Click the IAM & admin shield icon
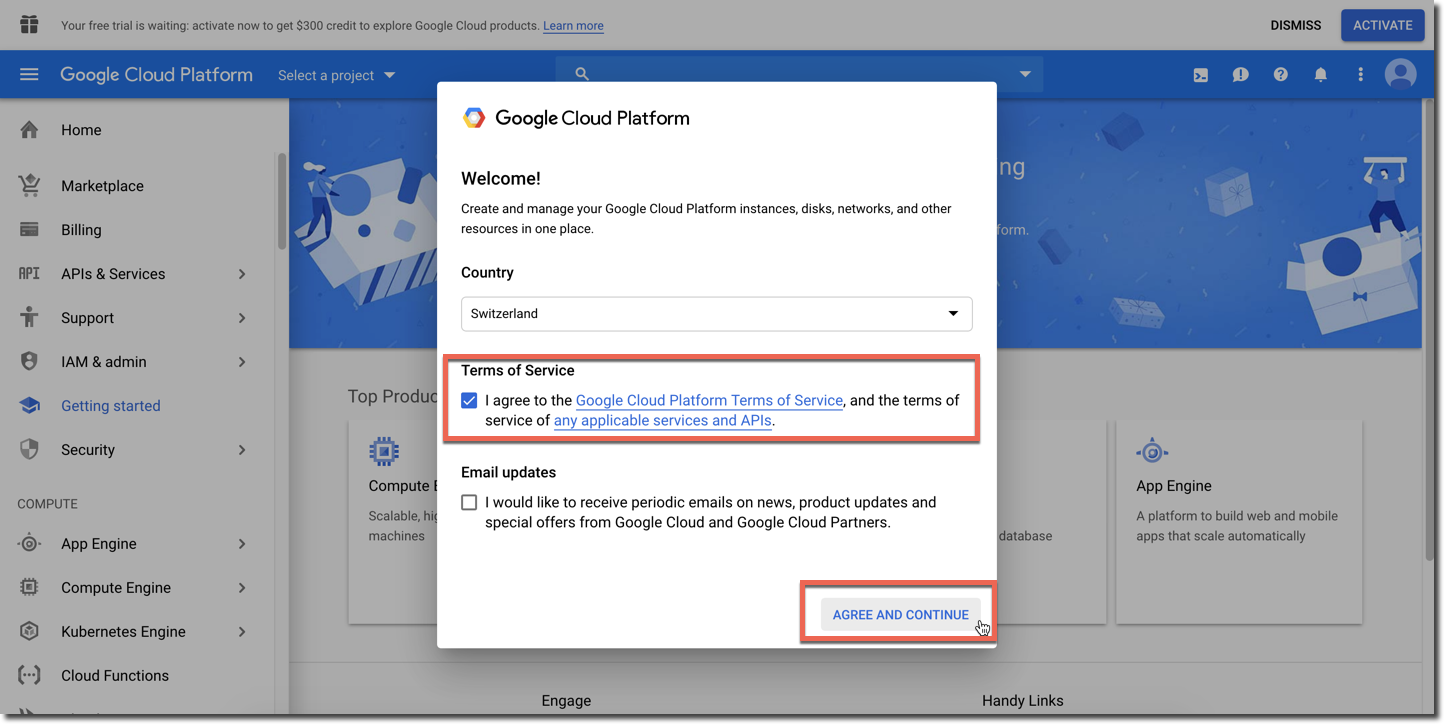Screen dimensions: 1444x724 [29, 362]
